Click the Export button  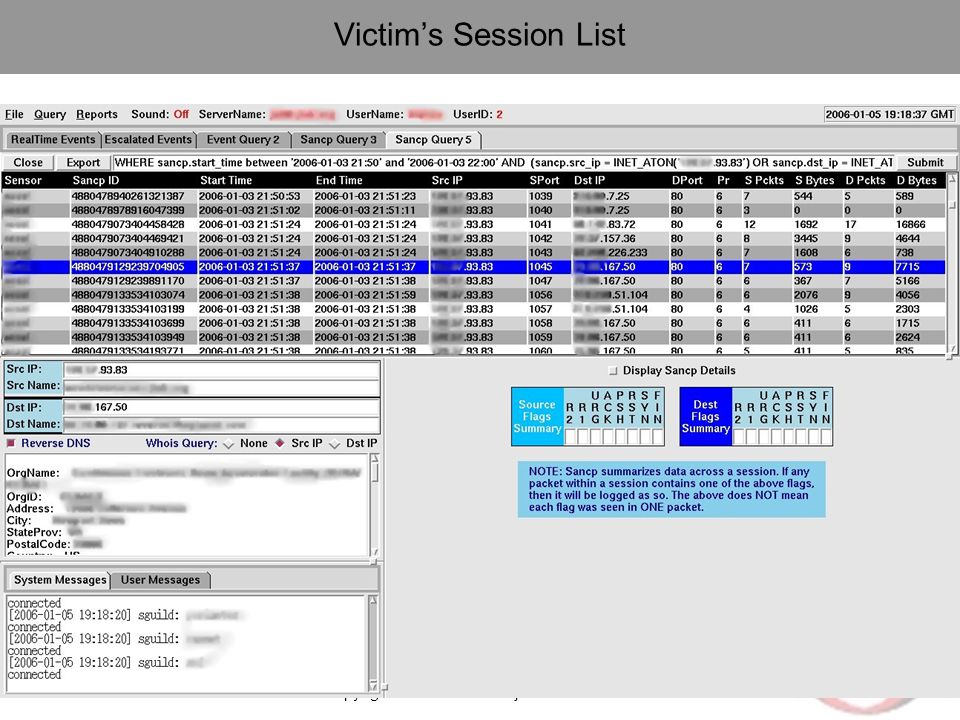(83, 162)
